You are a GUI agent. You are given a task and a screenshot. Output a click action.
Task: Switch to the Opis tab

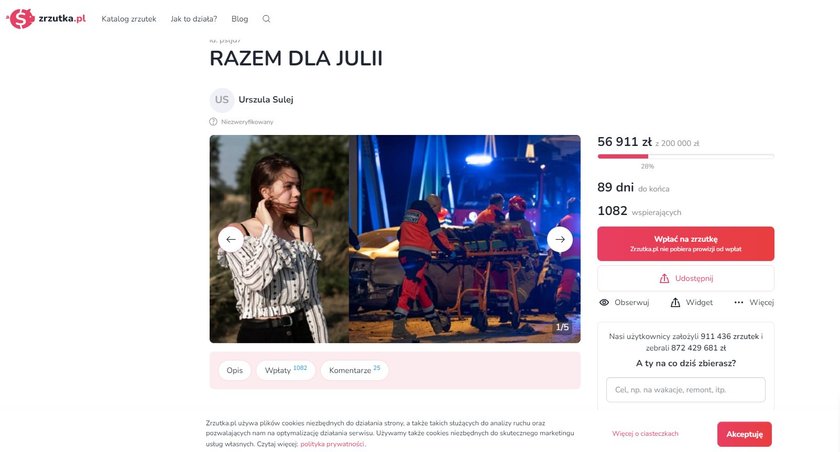pos(235,370)
